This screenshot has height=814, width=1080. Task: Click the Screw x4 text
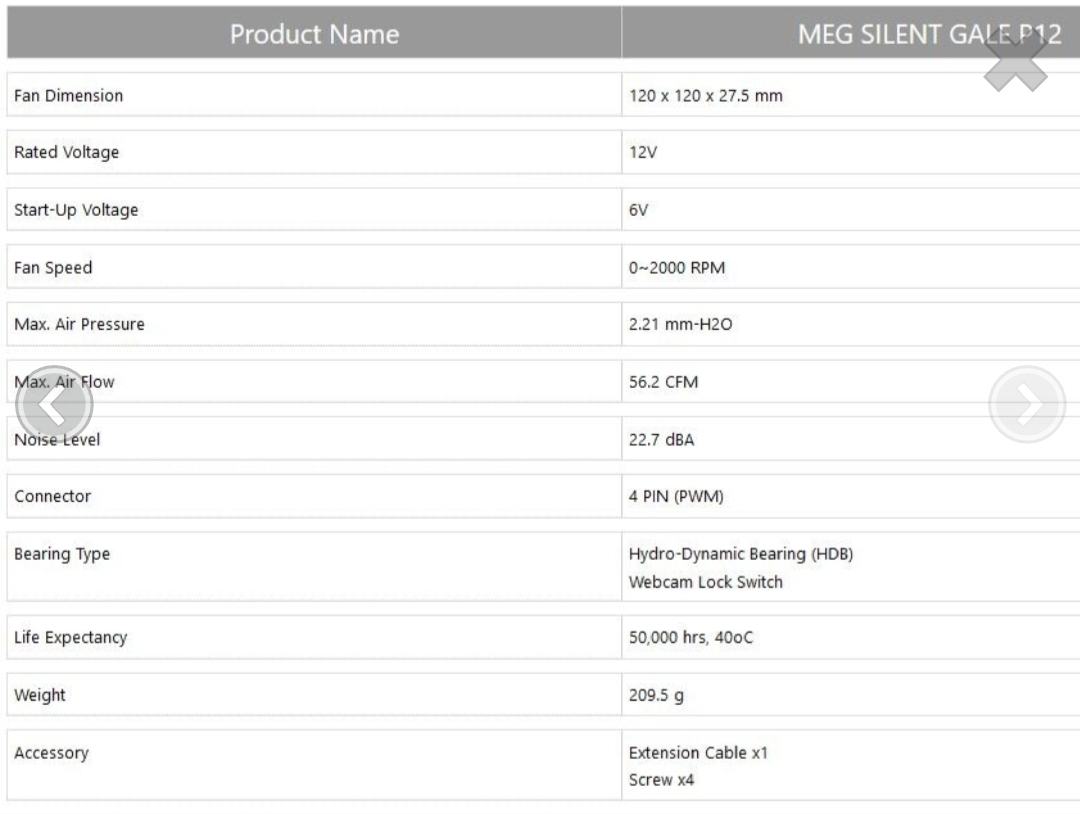click(661, 780)
